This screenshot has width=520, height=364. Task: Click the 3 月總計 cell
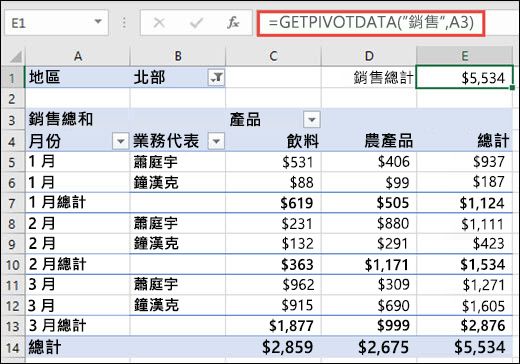click(78, 326)
